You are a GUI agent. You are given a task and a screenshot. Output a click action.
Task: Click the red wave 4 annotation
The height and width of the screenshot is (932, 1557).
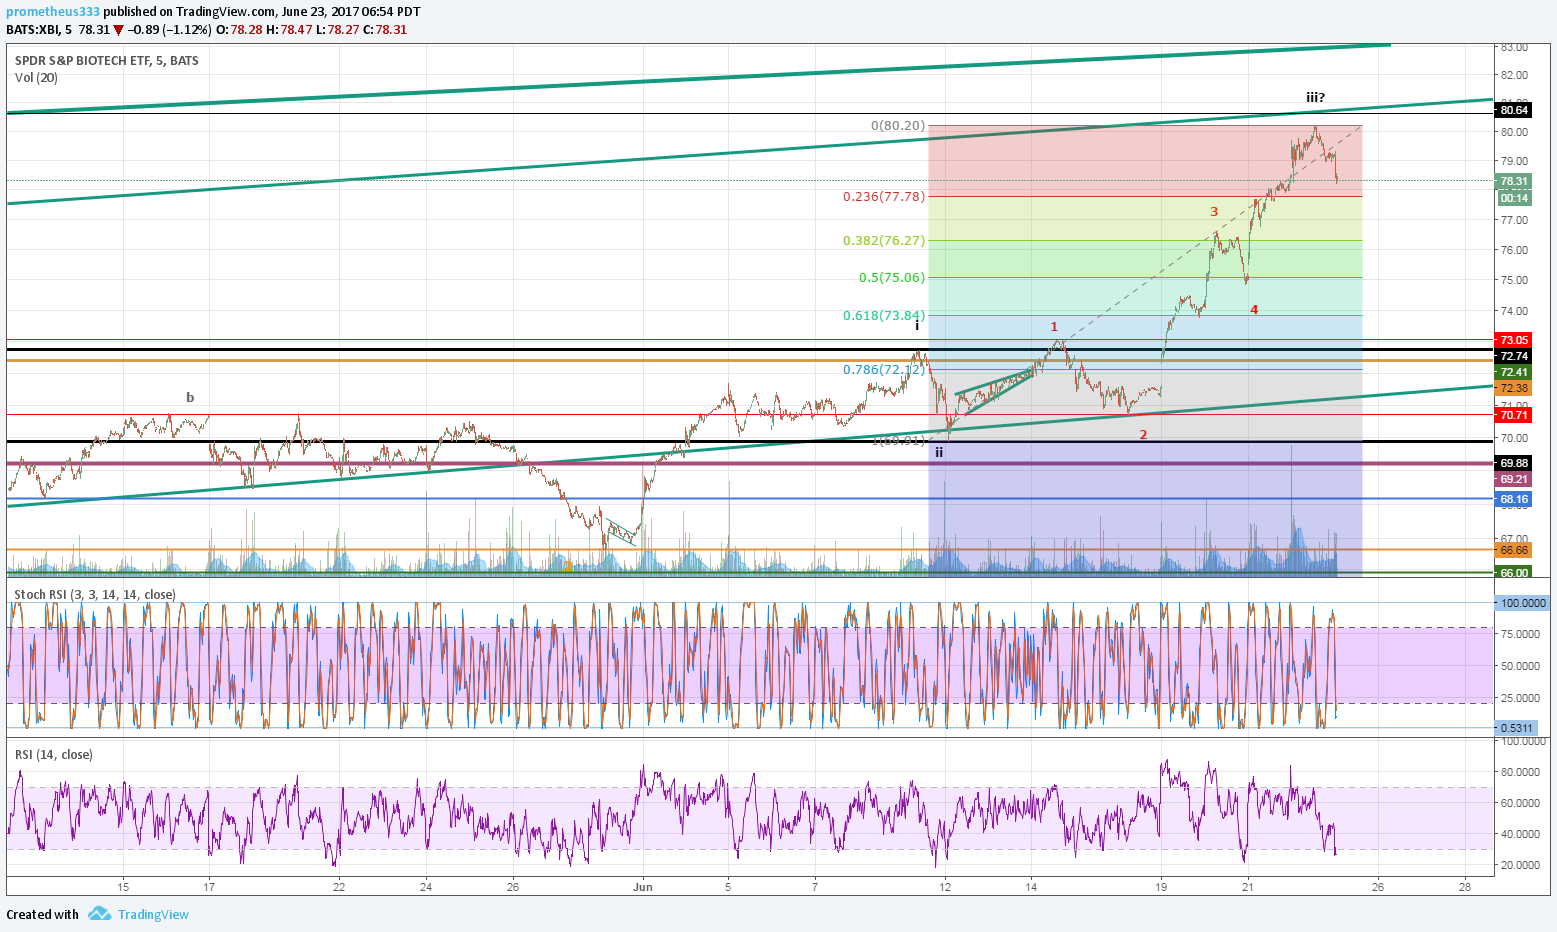(x=1254, y=310)
